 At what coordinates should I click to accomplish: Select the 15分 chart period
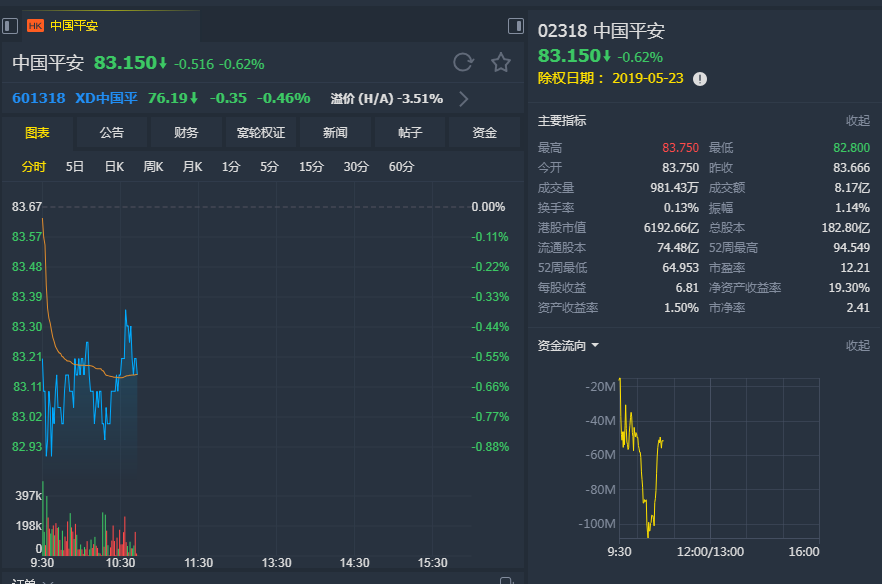coord(311,167)
